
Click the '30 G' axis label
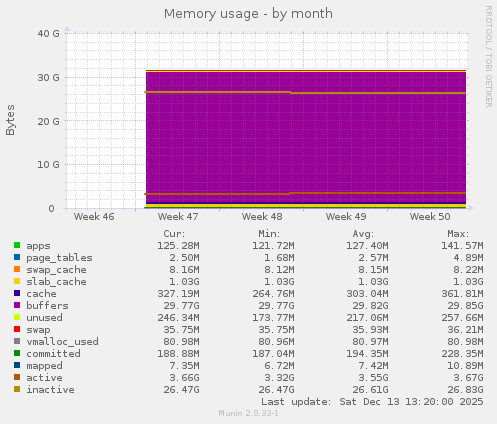[x=48, y=77]
